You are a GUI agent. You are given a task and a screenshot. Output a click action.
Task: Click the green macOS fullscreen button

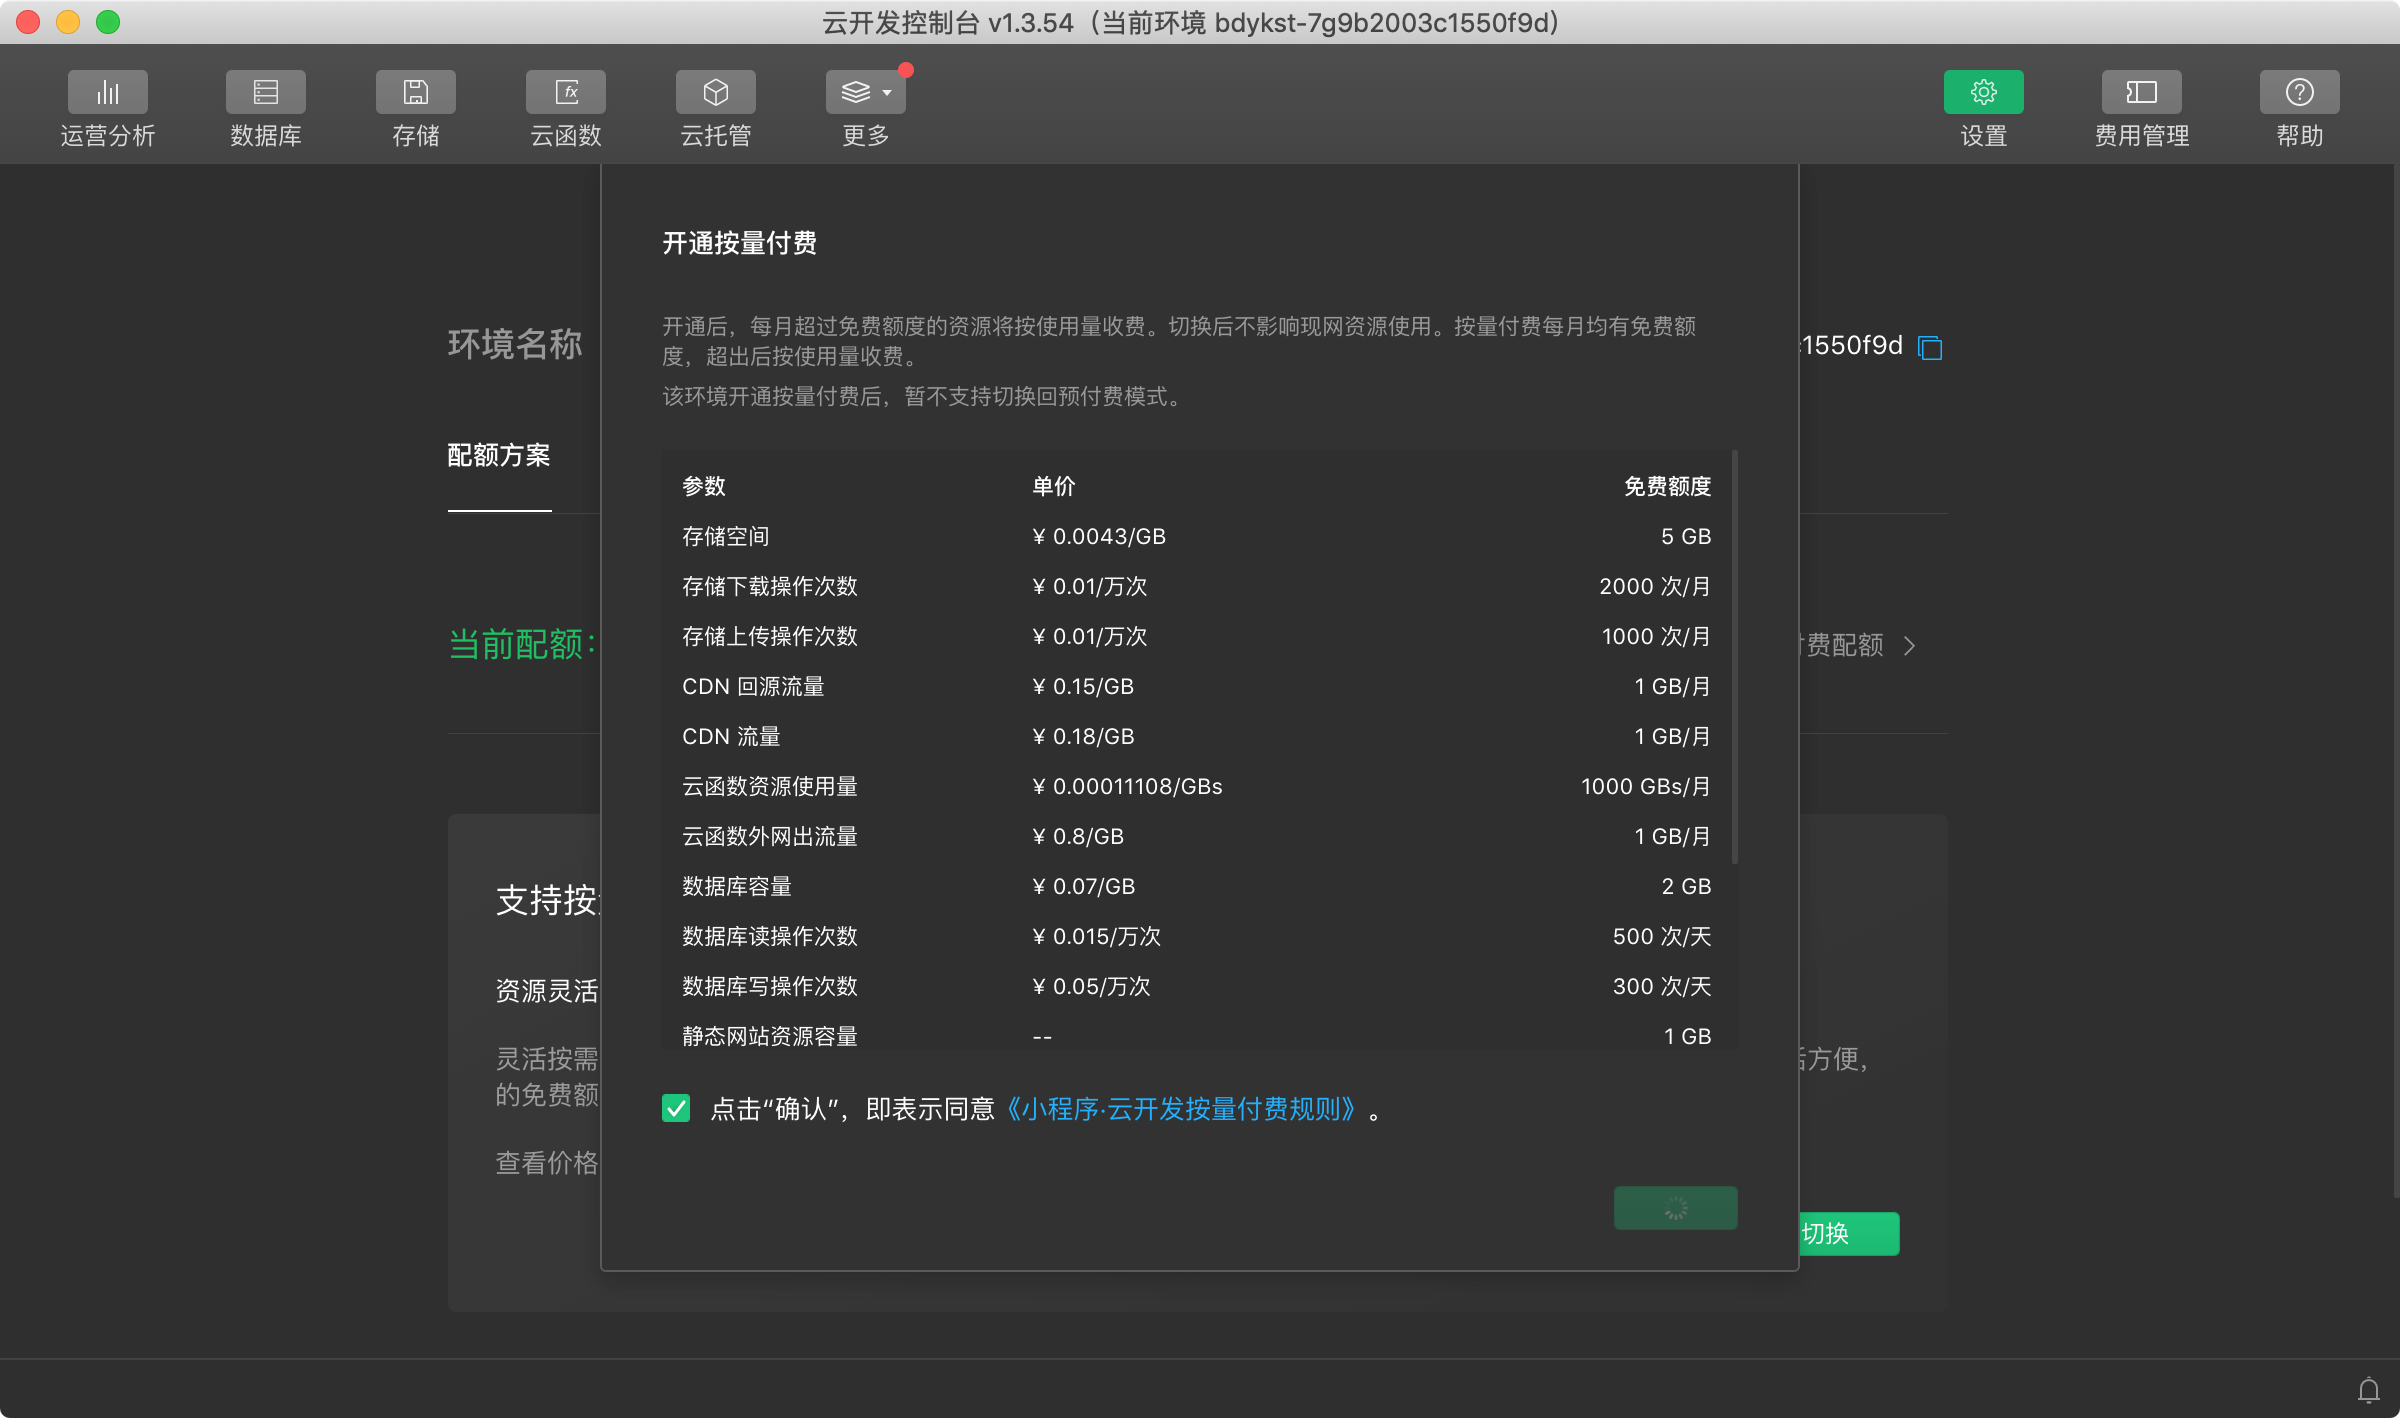[x=108, y=22]
